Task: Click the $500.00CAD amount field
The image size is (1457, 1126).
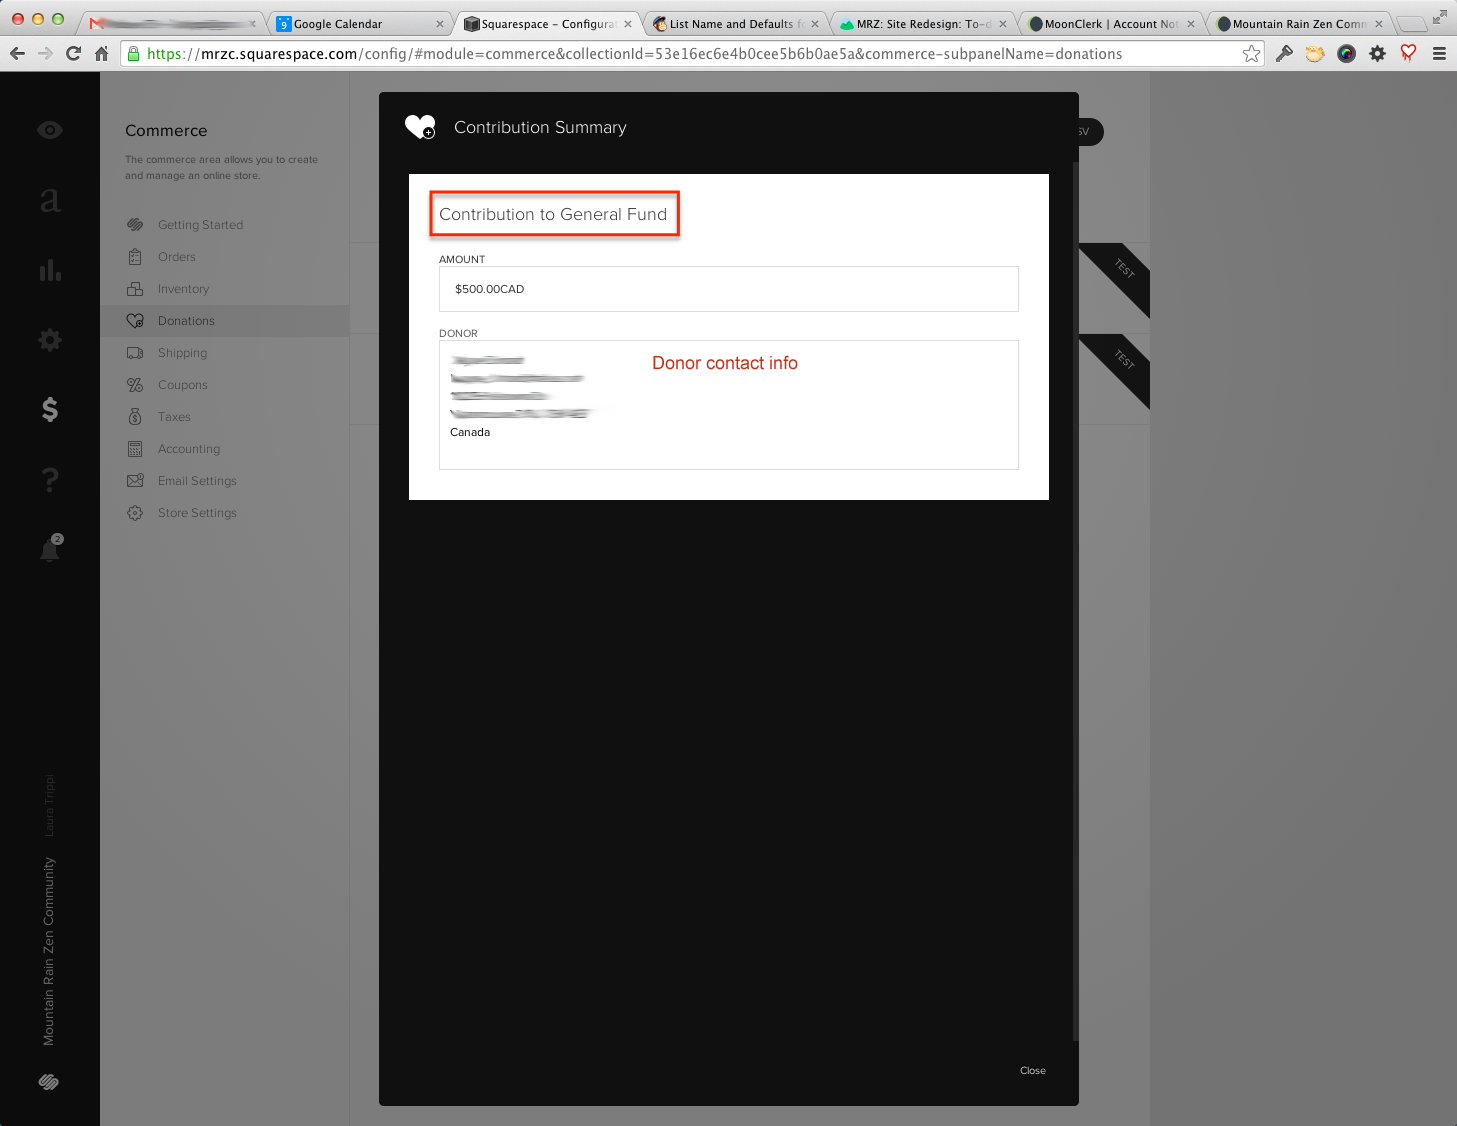Action: [729, 289]
